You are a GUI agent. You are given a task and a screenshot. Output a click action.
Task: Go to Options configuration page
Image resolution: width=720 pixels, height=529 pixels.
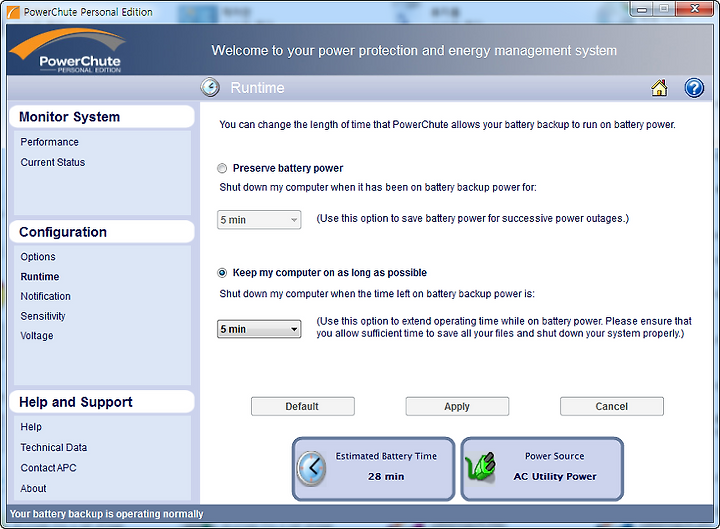[x=38, y=257]
